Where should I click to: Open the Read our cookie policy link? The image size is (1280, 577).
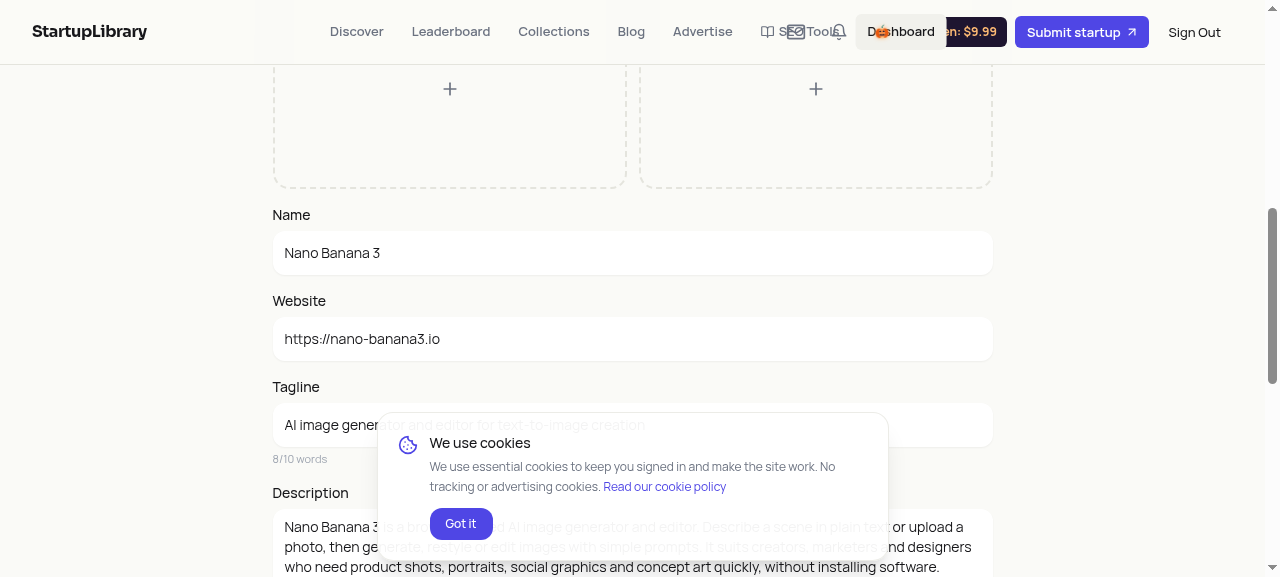coord(665,487)
